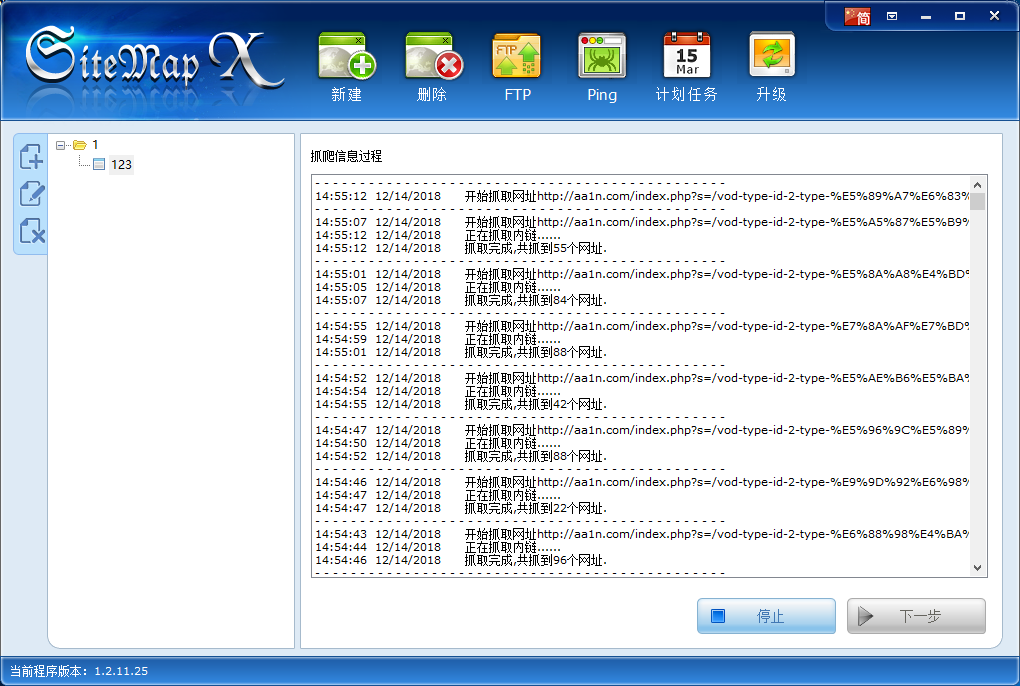Click the delete page sidebar icon

pos(31,231)
